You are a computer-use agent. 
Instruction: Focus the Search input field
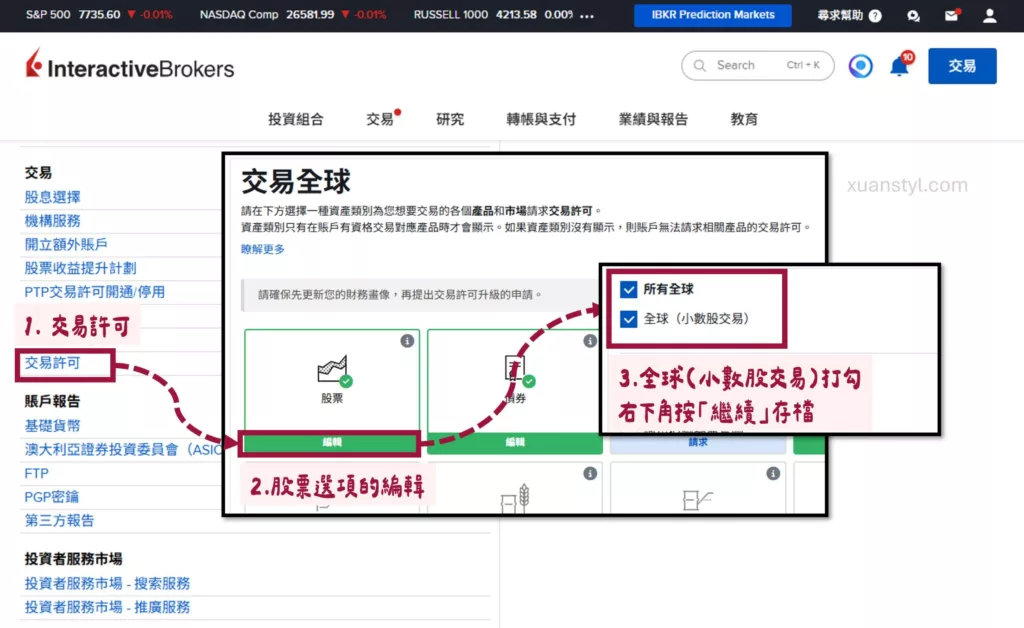click(x=758, y=65)
